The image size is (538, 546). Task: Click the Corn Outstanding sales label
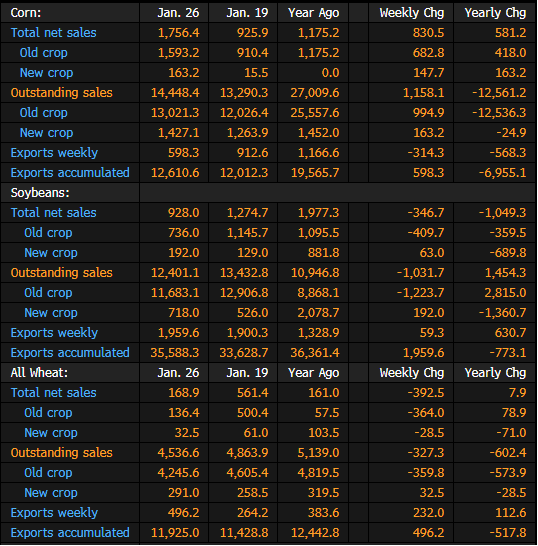(62, 93)
